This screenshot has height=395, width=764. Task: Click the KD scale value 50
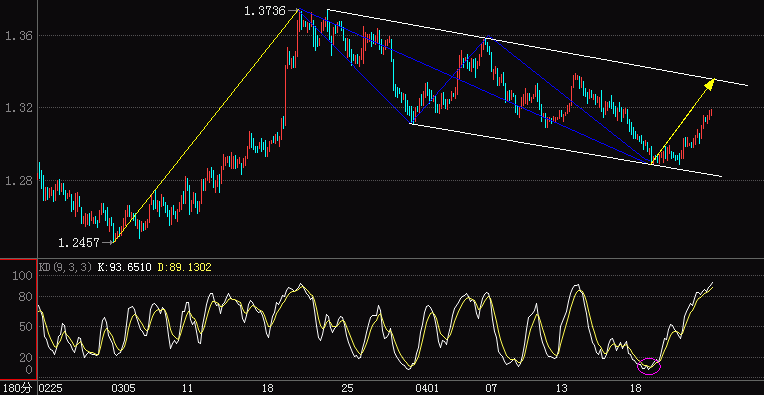[x=26, y=326]
